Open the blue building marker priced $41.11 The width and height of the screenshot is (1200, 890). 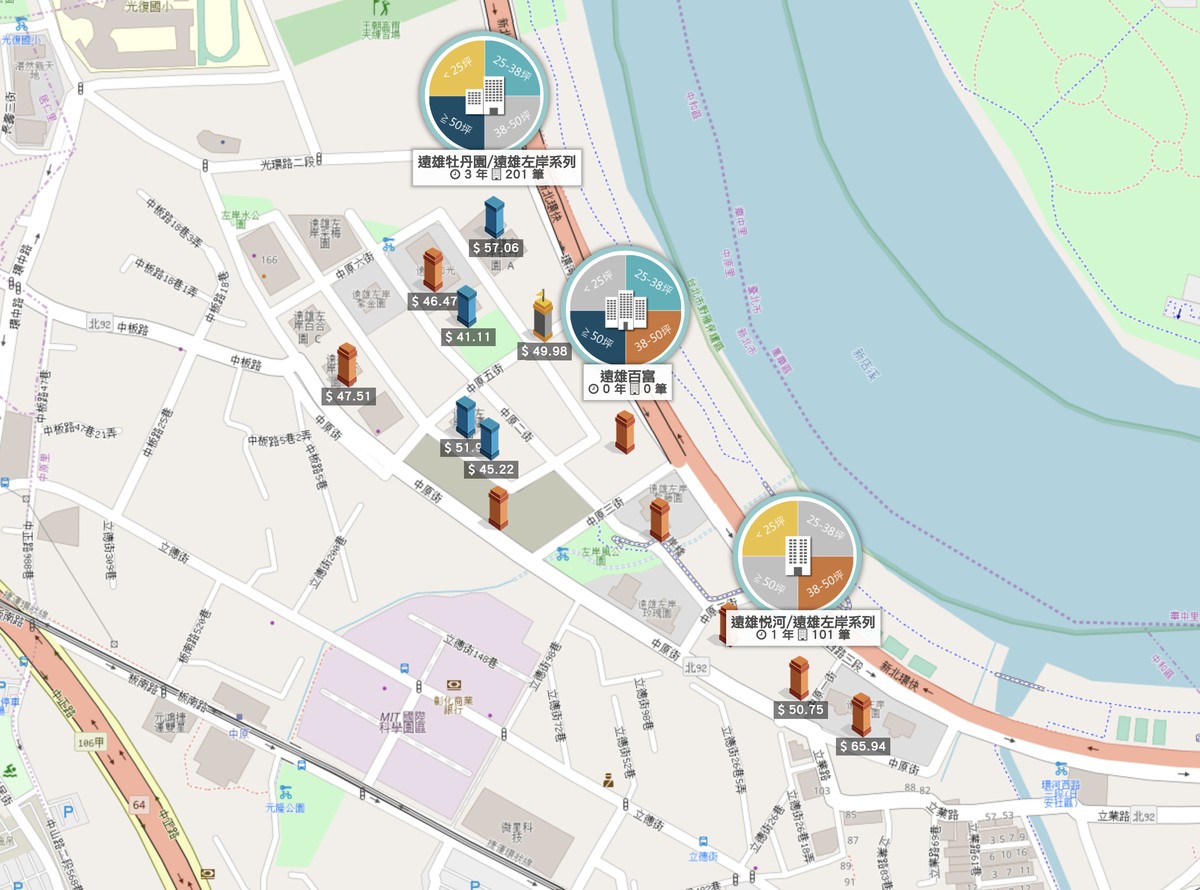(466, 306)
